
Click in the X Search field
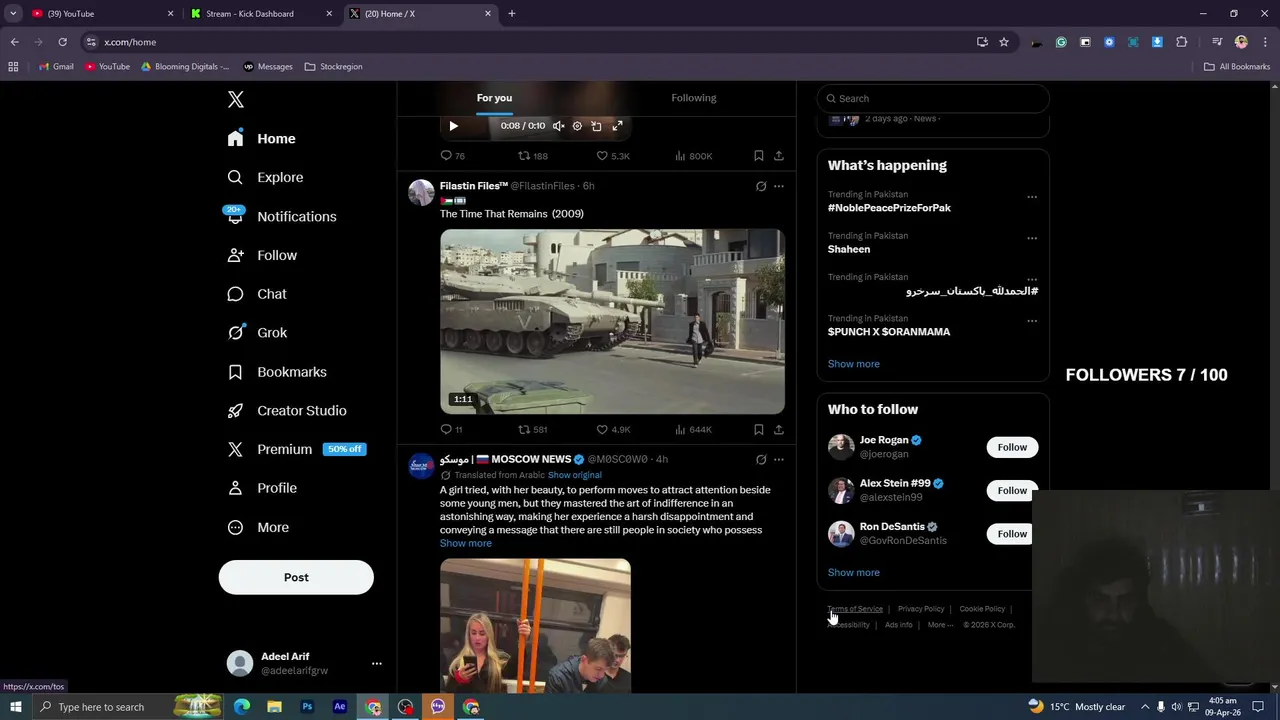(933, 98)
